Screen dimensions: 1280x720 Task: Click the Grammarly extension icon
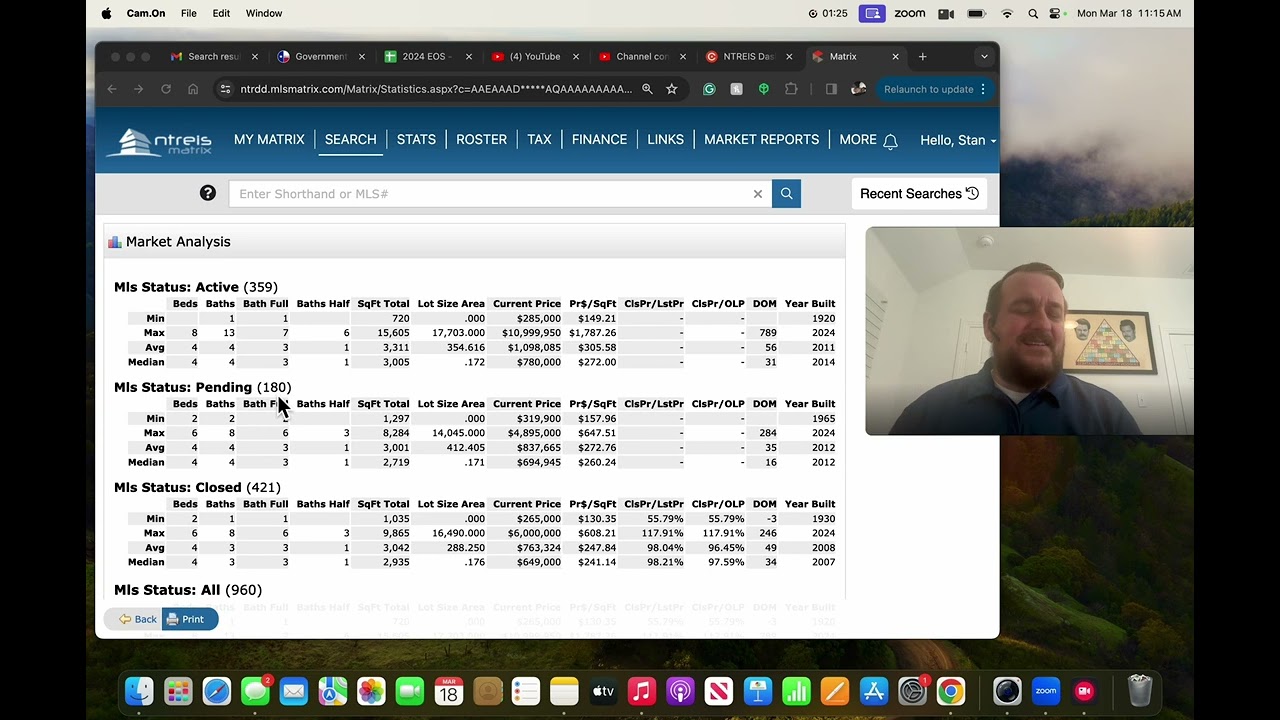coord(709,89)
